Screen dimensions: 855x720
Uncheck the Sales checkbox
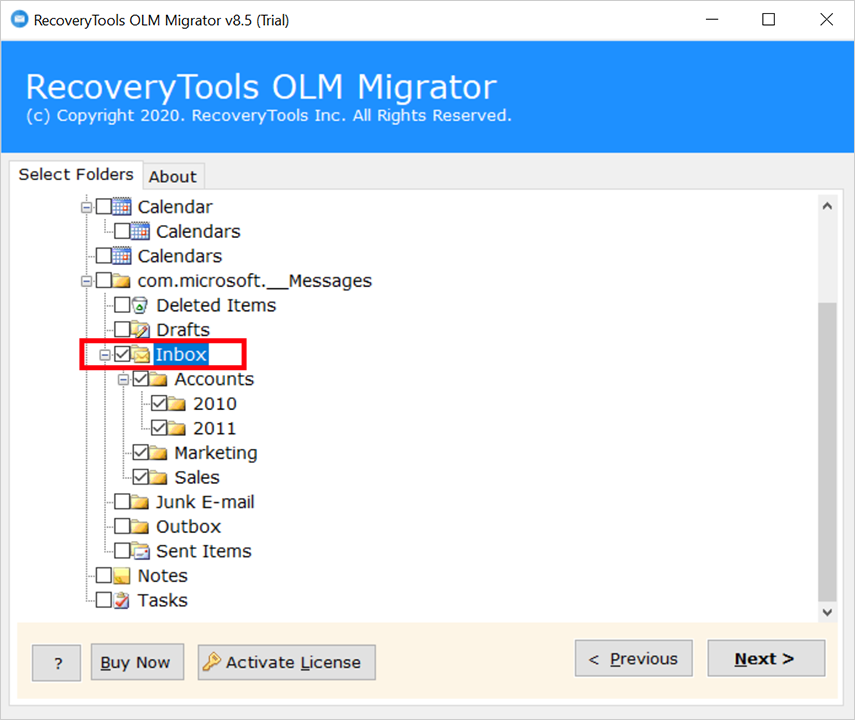pos(141,477)
